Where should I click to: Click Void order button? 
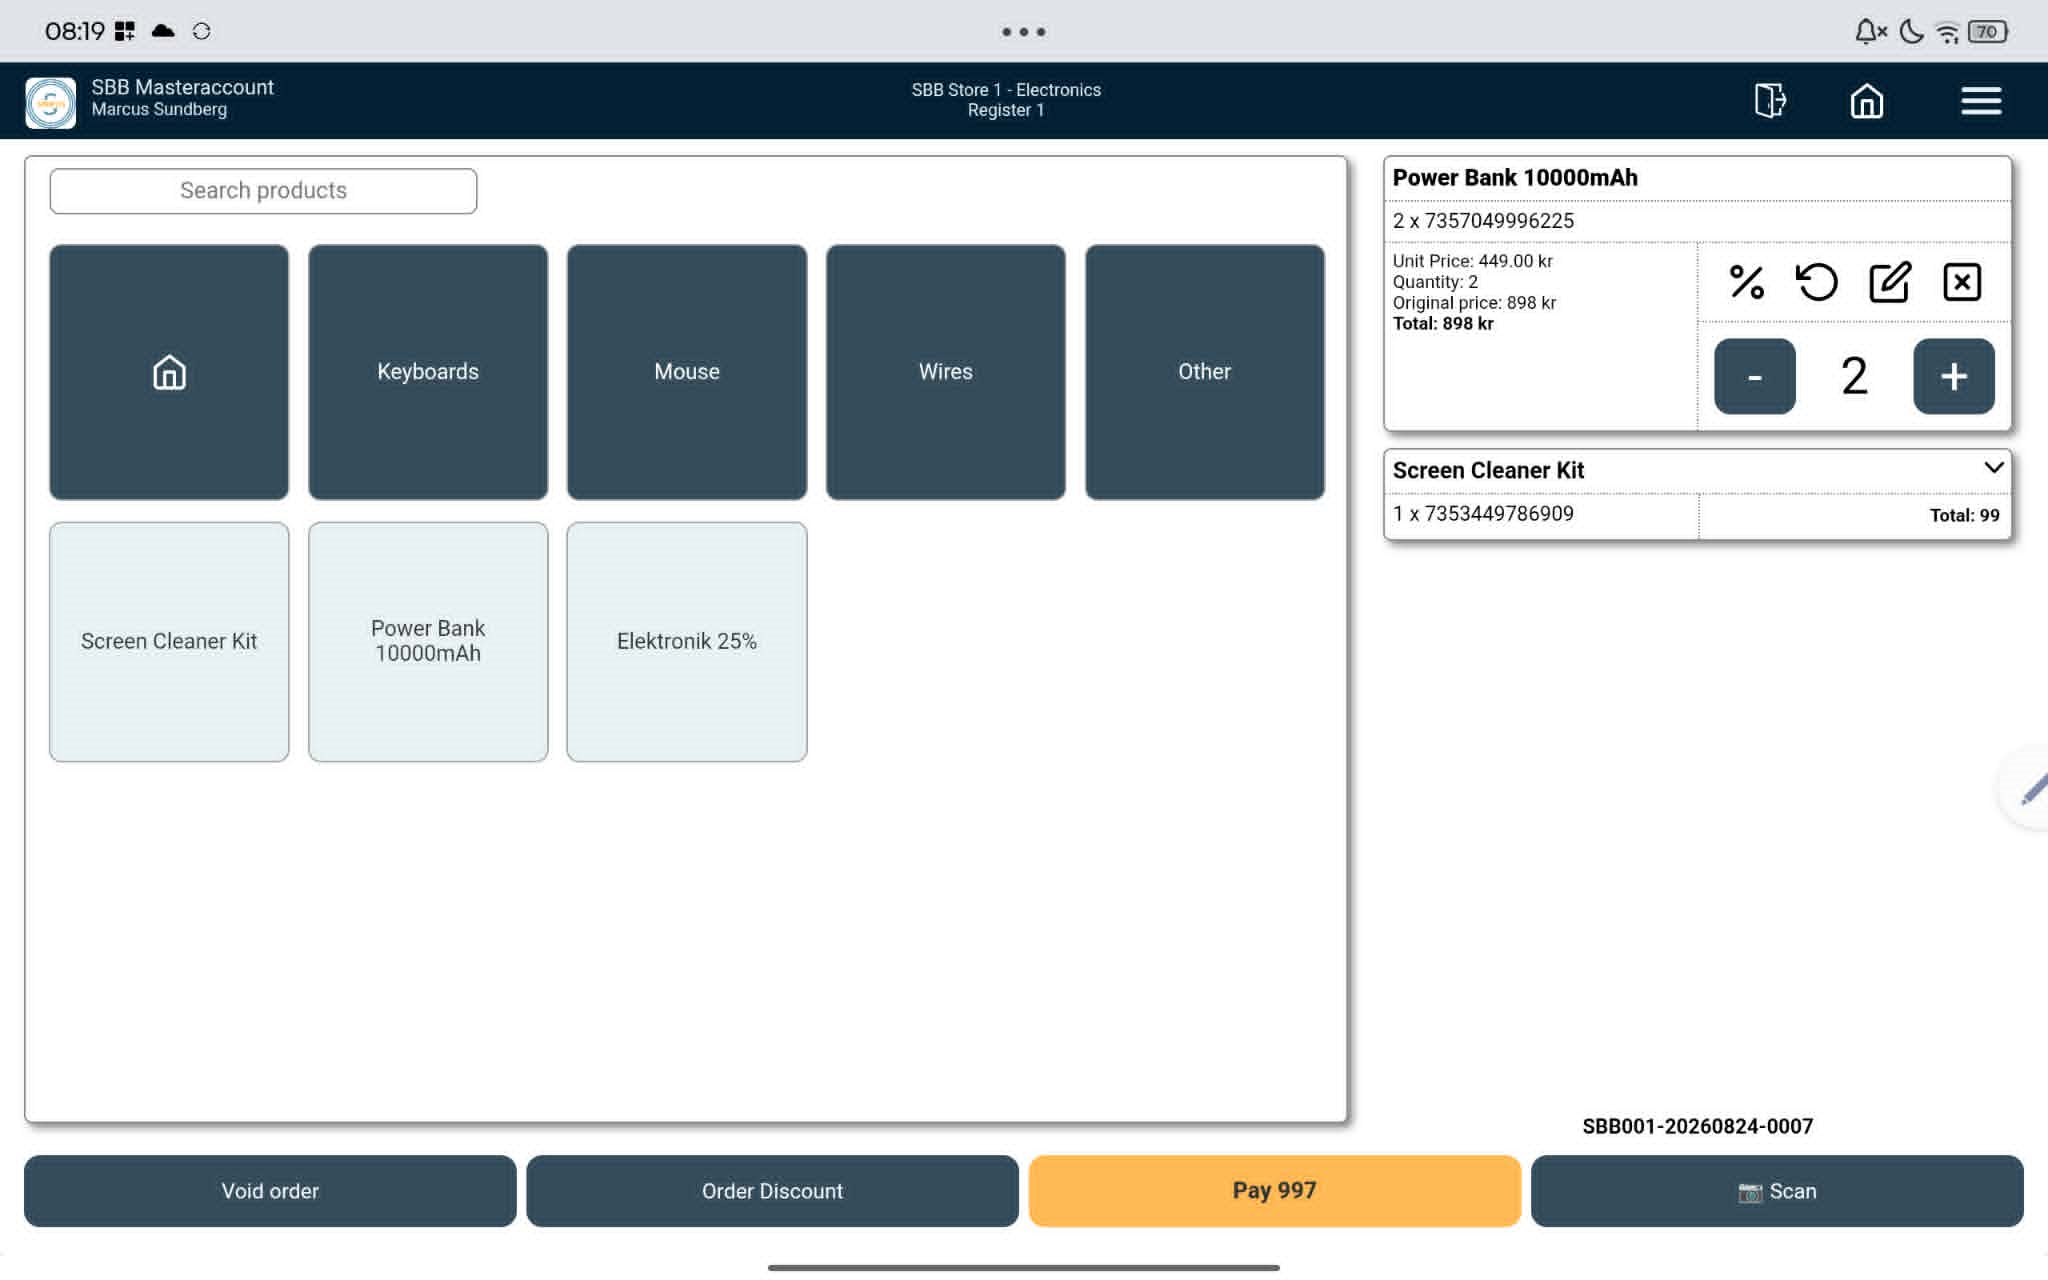(x=270, y=1191)
